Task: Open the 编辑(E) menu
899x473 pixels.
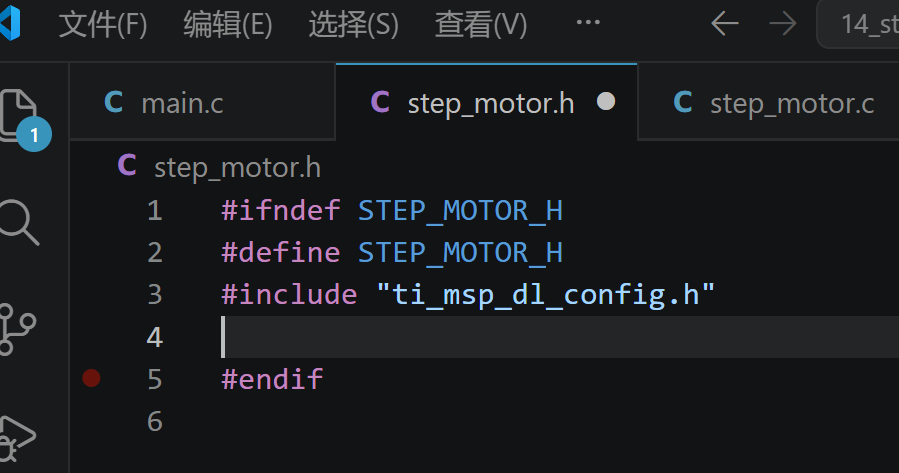Action: (x=228, y=25)
